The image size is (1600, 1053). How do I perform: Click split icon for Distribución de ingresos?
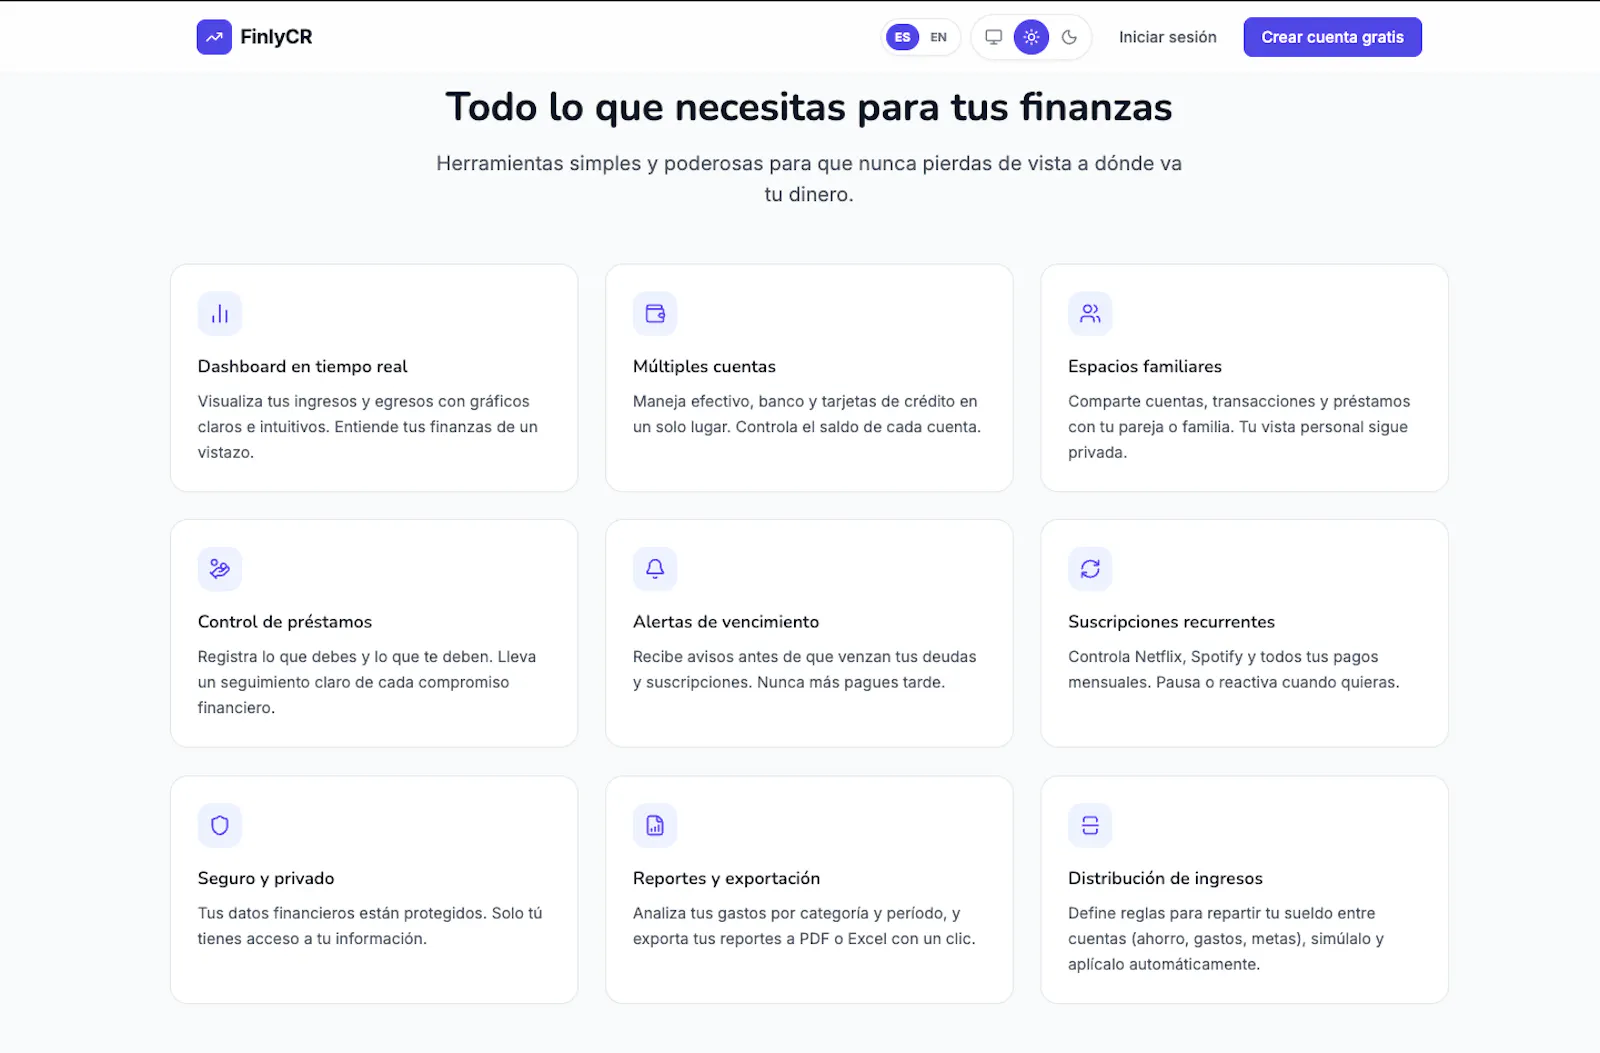[1090, 825]
